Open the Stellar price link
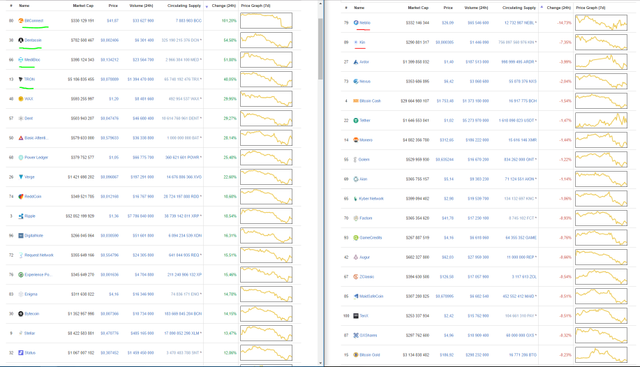This screenshot has height=367, width=640. 109,333
